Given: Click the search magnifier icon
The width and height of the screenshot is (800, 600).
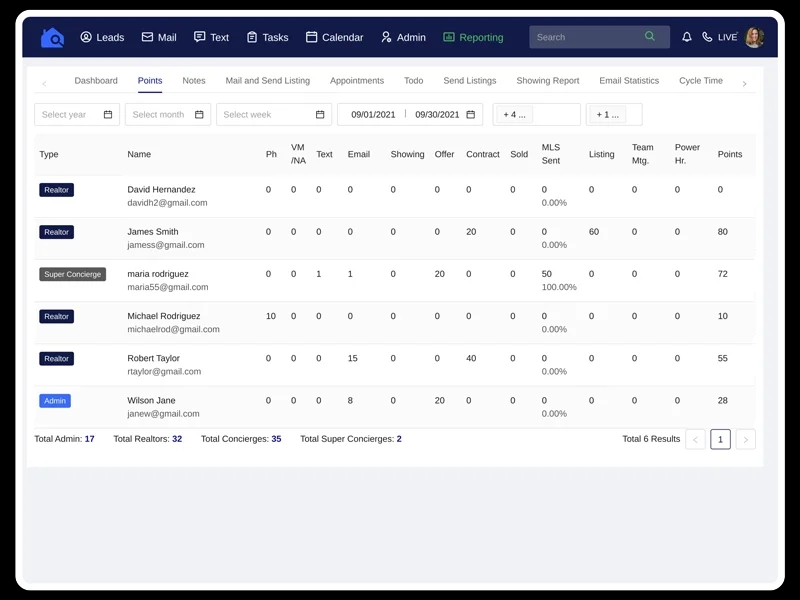Looking at the screenshot, I should click(x=649, y=36).
